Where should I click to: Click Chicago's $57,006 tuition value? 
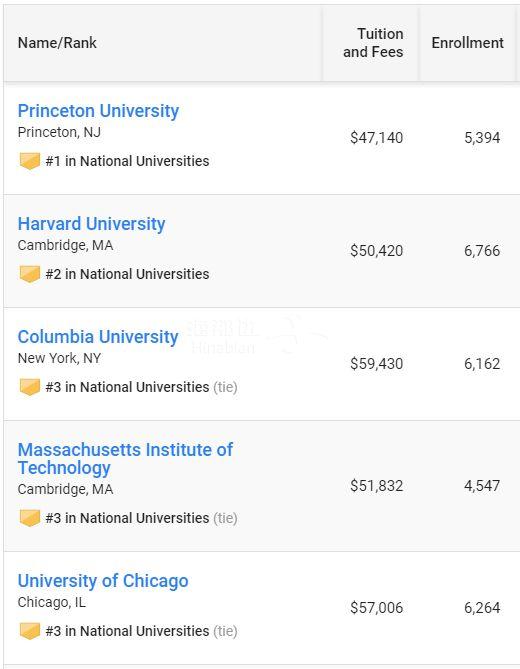coord(376,608)
